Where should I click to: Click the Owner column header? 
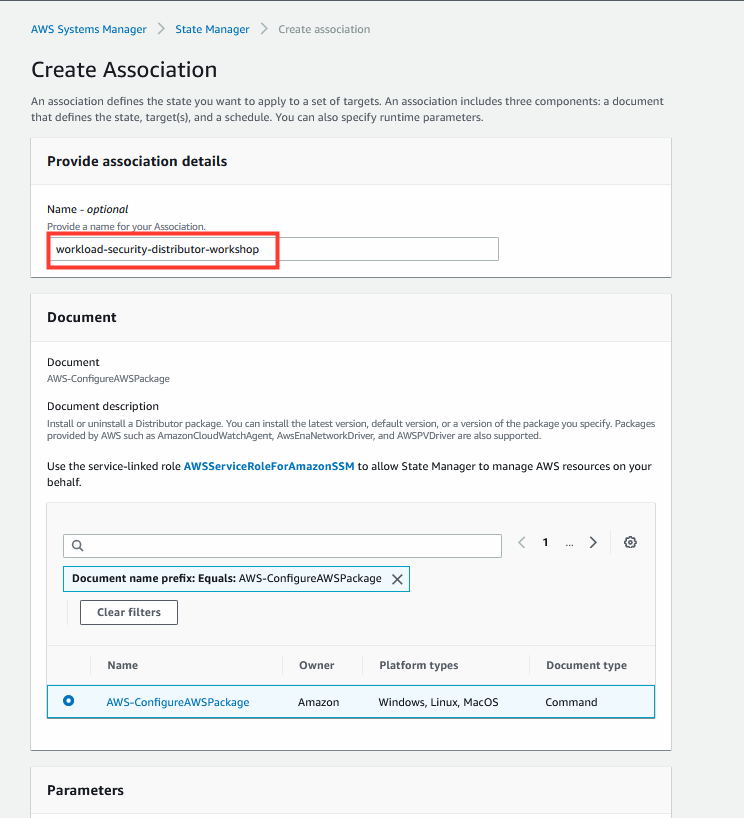(317, 665)
